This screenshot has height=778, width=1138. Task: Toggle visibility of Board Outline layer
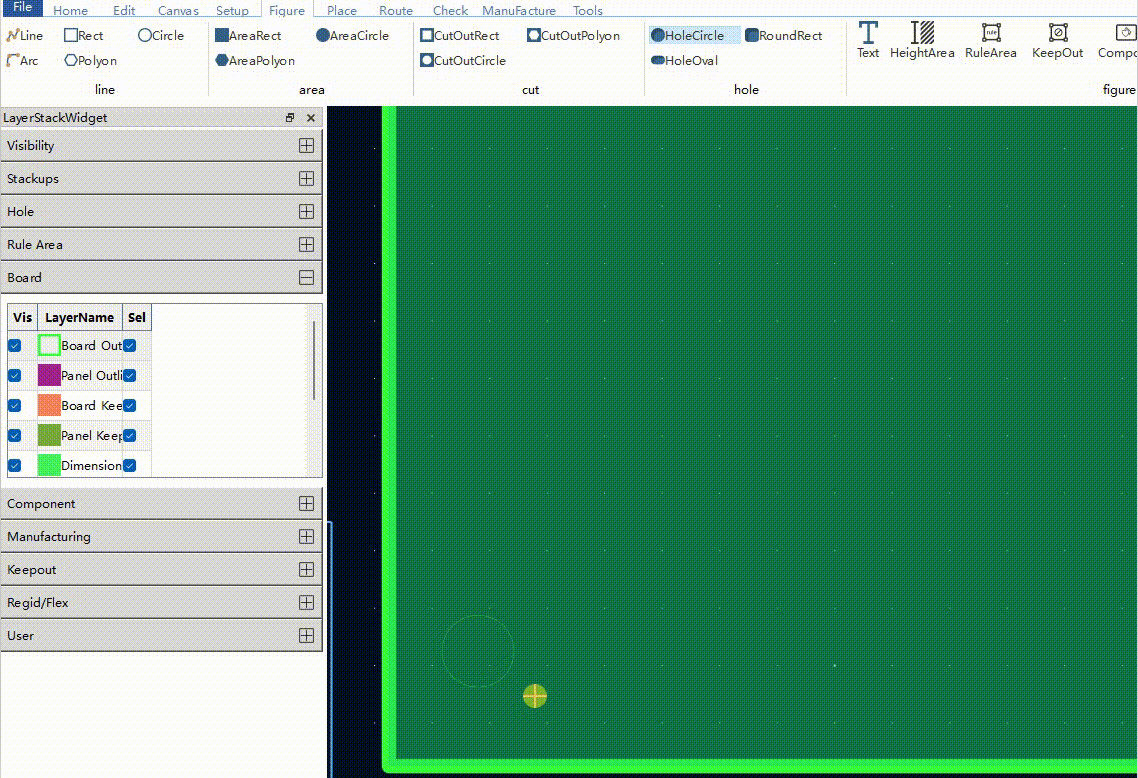click(15, 345)
